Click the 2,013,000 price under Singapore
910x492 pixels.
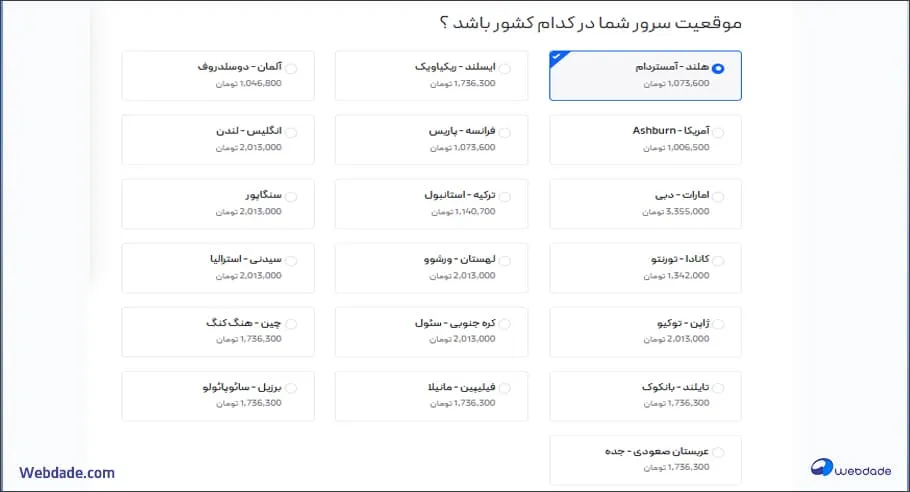coord(248,212)
